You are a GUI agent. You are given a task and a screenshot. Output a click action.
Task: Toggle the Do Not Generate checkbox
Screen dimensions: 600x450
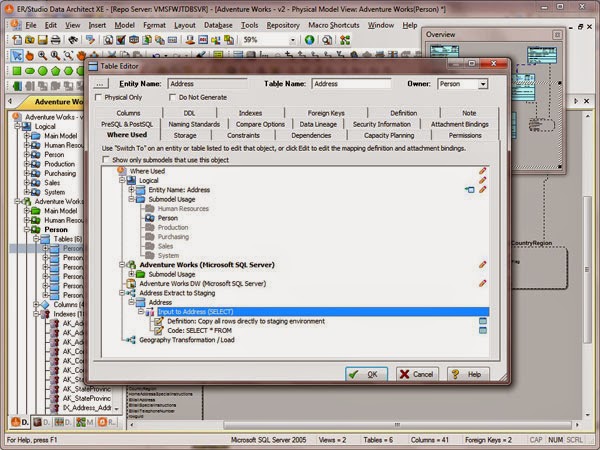pyautogui.click(x=173, y=97)
